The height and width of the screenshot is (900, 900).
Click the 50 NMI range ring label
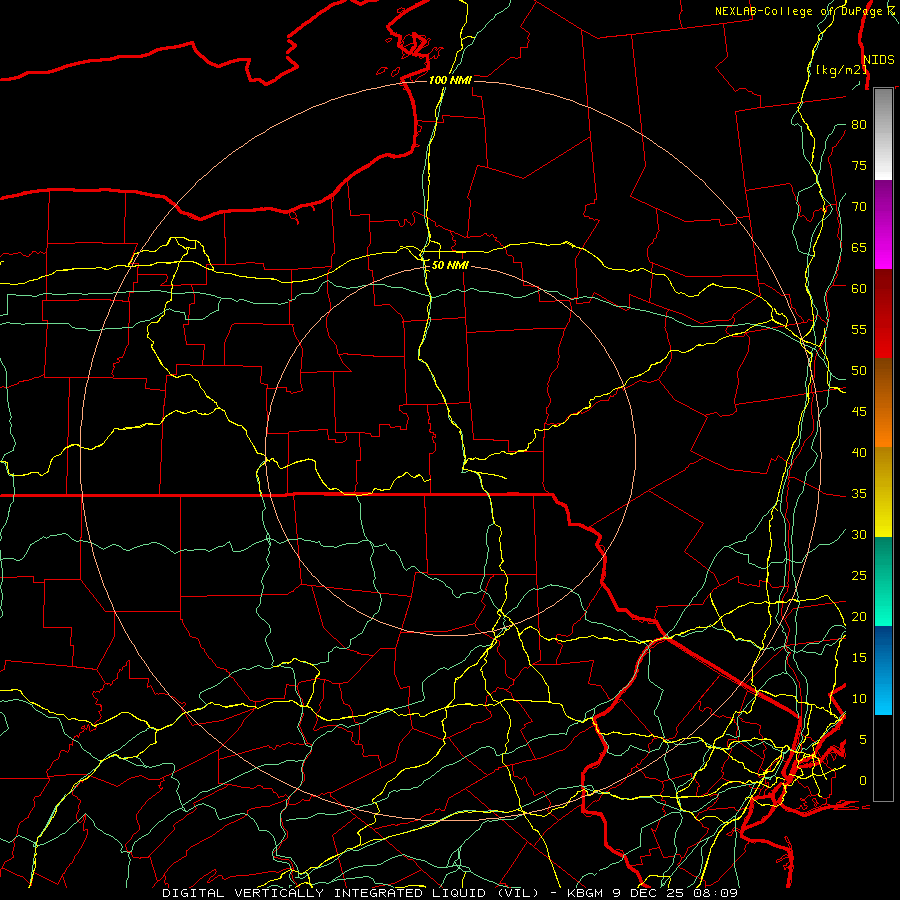[x=450, y=265]
